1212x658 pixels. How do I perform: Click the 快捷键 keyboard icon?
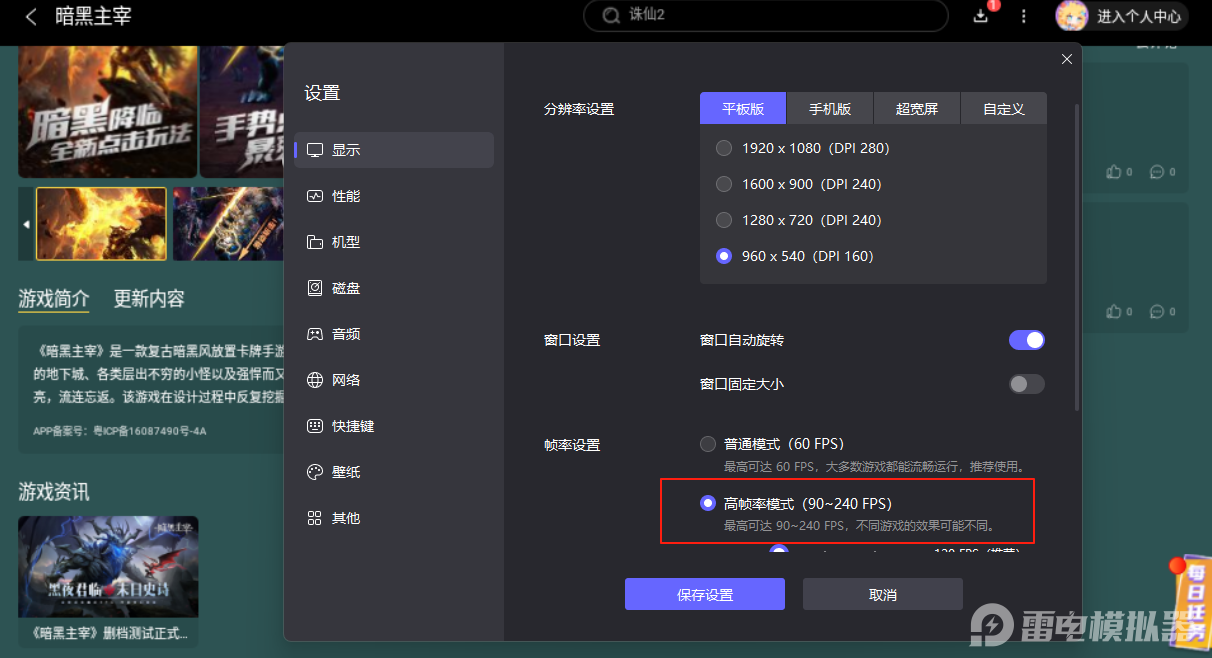[315, 426]
